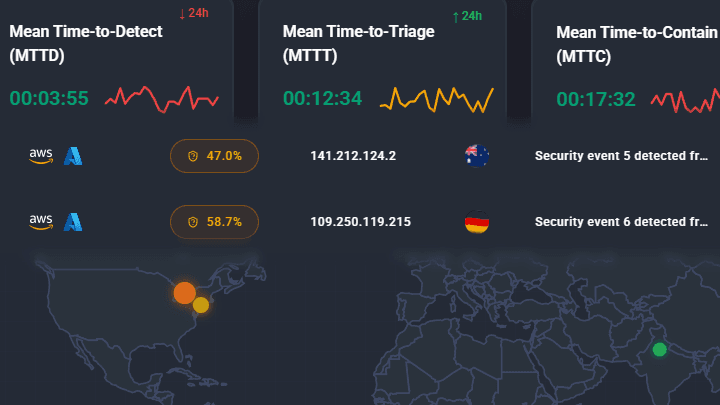Click the AWS logo in the second event row
The image size is (720, 405).
pos(41,222)
